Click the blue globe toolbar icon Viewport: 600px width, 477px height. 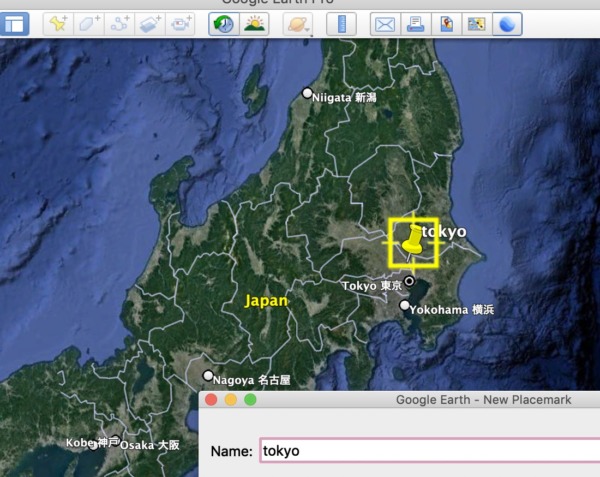[x=508, y=24]
